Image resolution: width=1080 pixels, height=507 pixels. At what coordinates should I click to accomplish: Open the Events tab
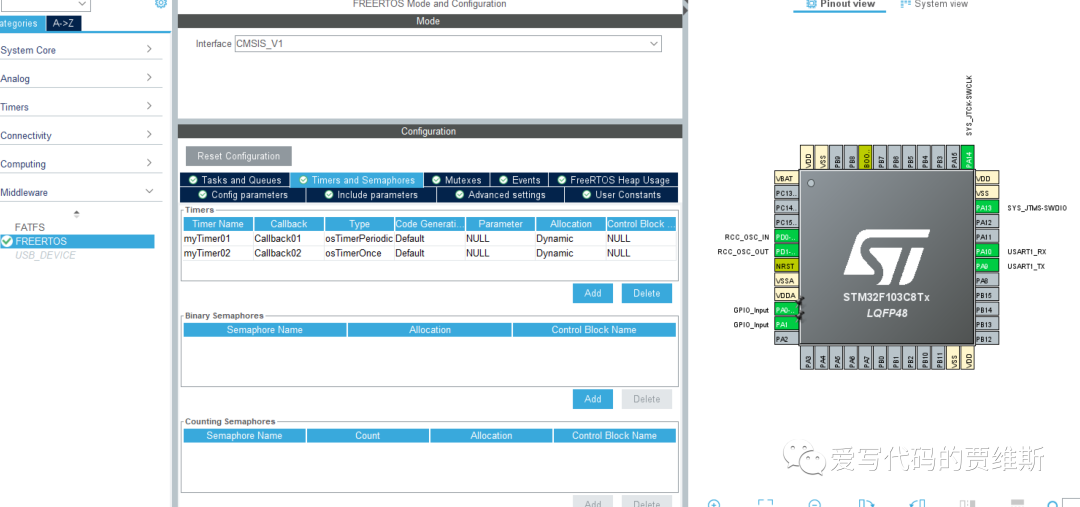[519, 180]
